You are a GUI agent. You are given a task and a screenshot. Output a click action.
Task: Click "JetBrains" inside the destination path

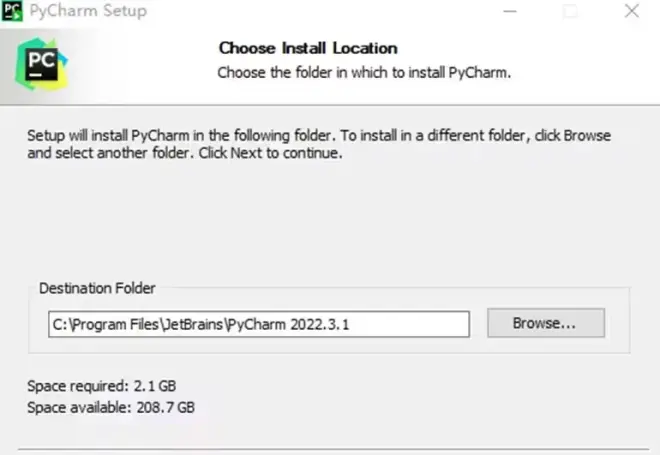click(x=189, y=324)
